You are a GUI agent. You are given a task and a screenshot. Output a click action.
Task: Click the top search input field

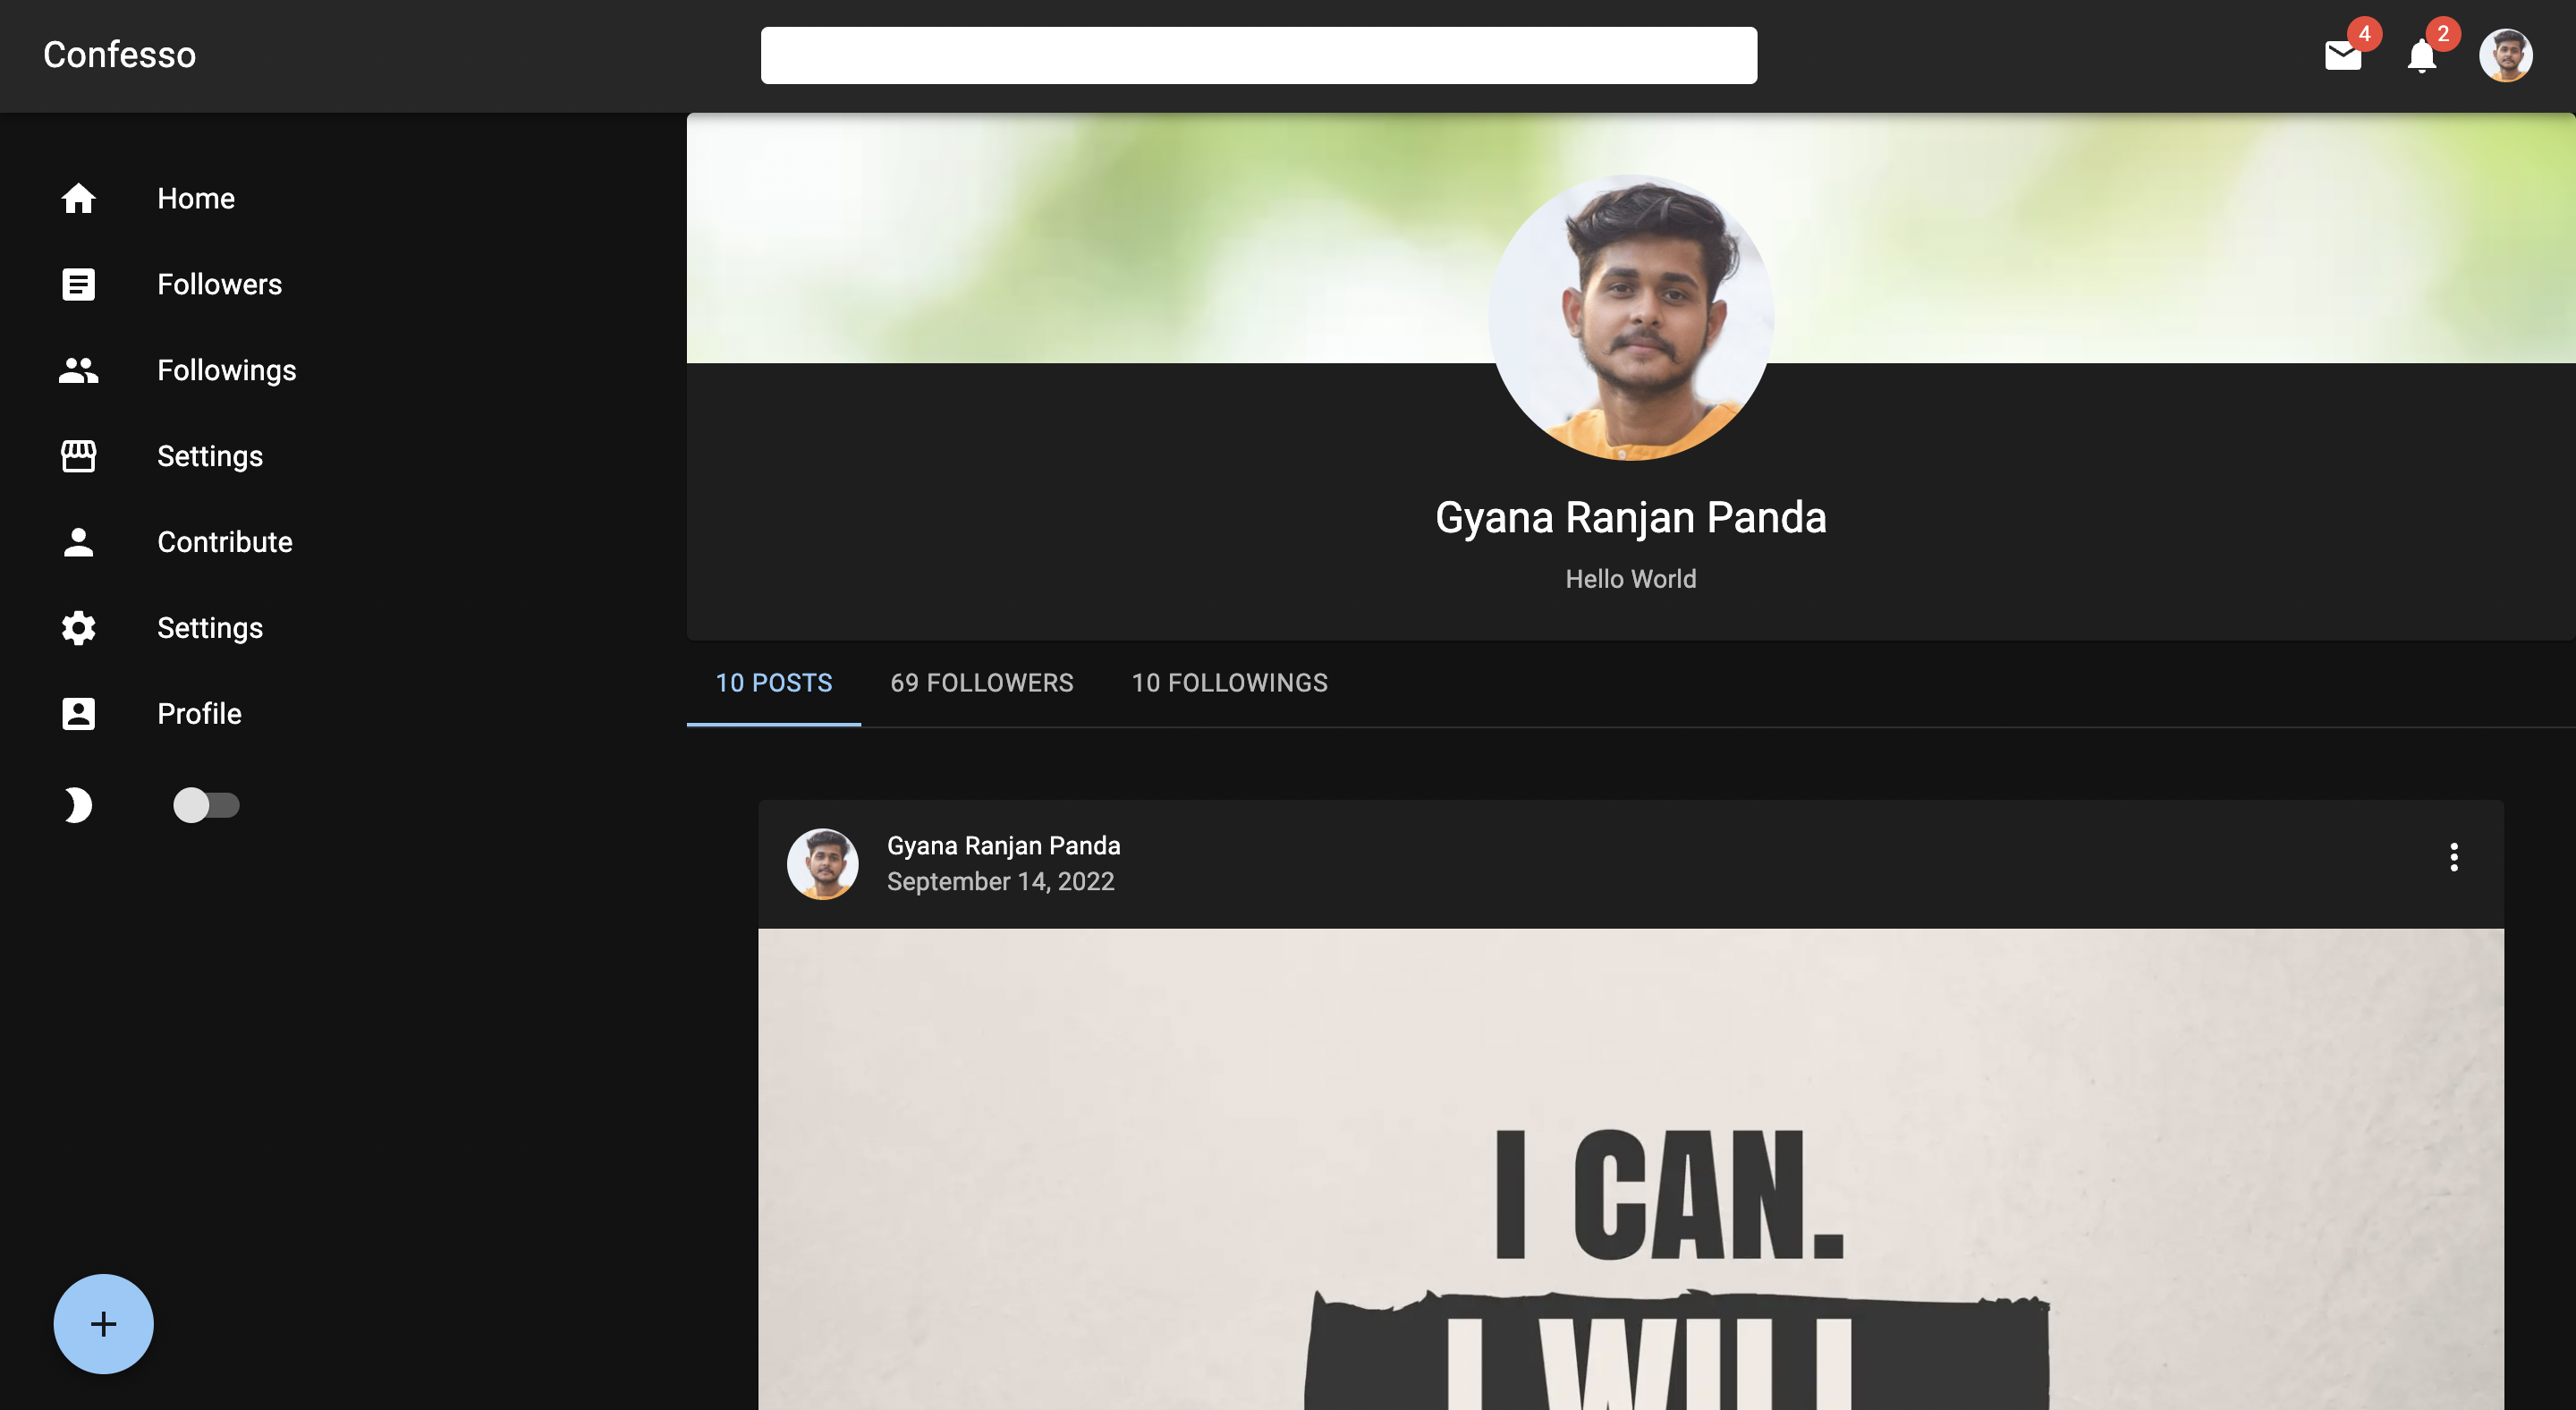(1258, 56)
